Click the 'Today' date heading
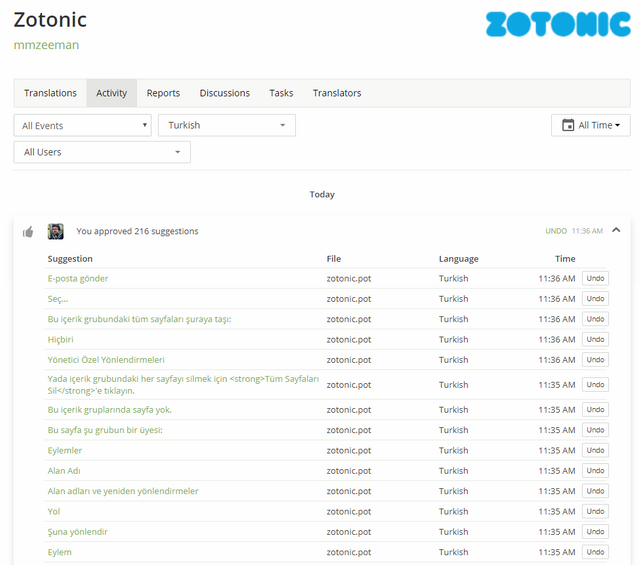 coord(322,194)
